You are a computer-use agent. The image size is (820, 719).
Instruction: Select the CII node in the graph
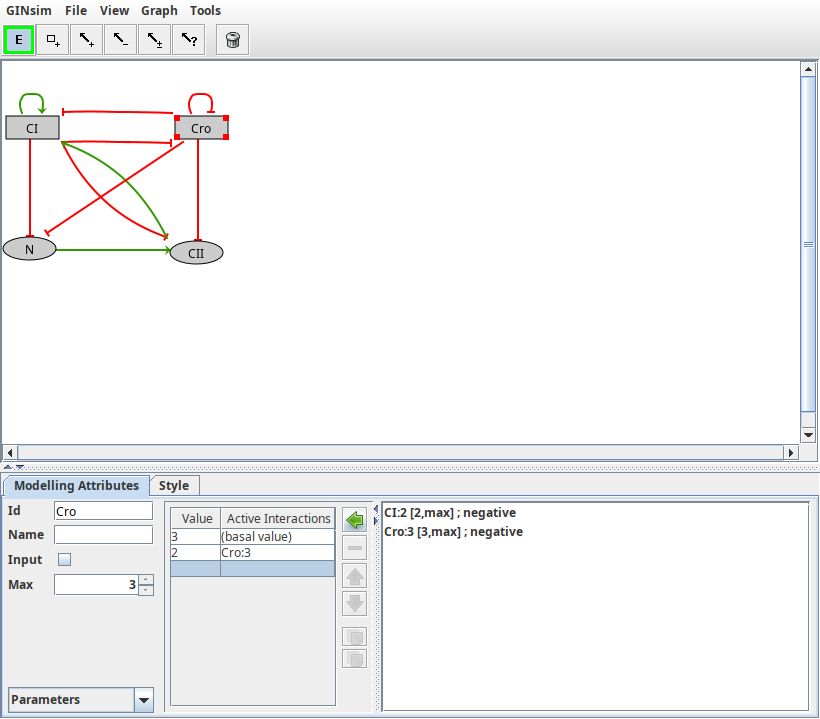[x=196, y=253]
